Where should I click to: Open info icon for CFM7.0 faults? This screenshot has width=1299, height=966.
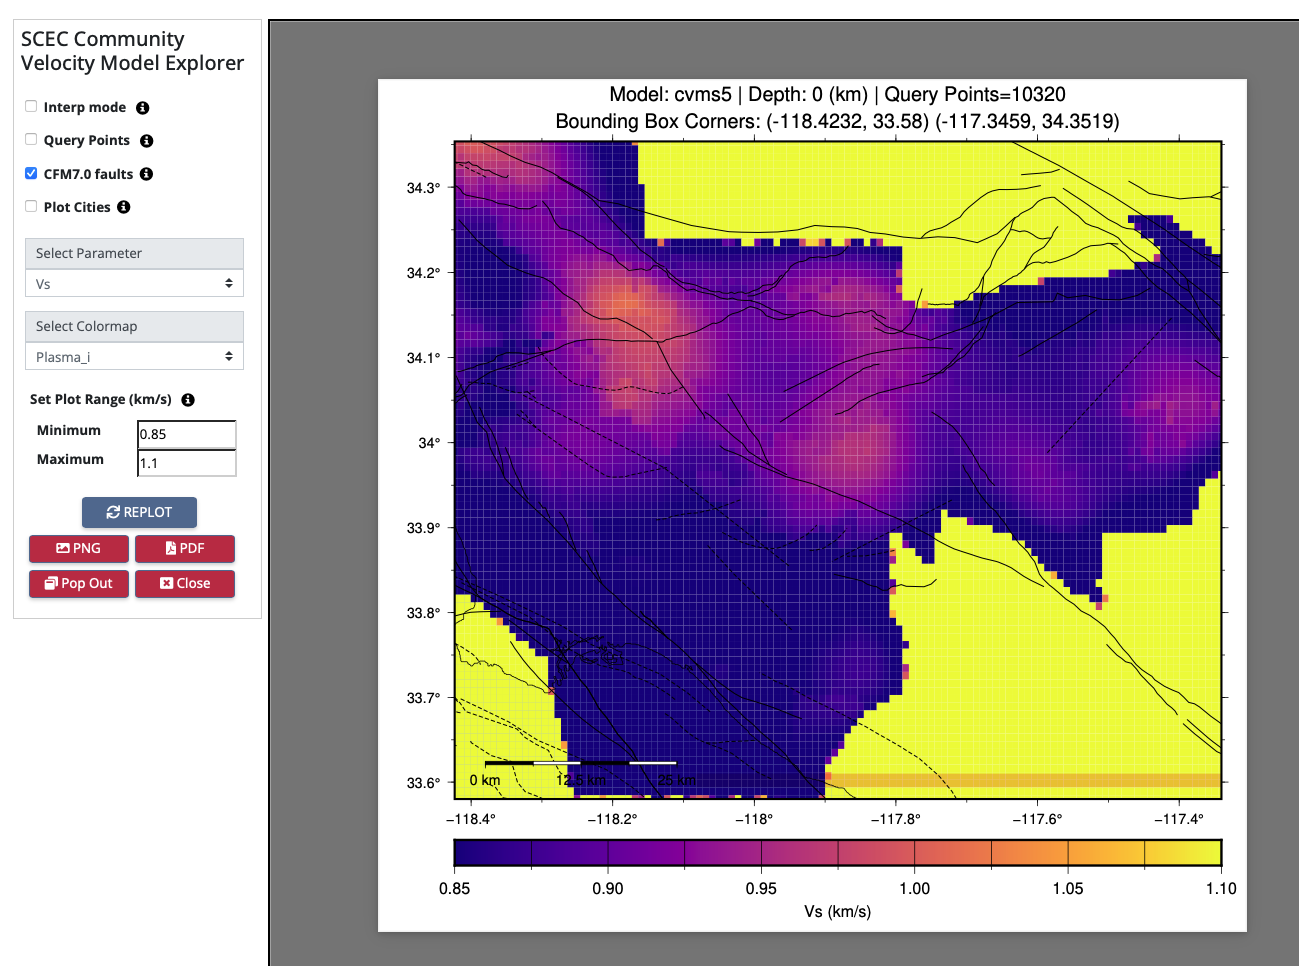(x=146, y=174)
